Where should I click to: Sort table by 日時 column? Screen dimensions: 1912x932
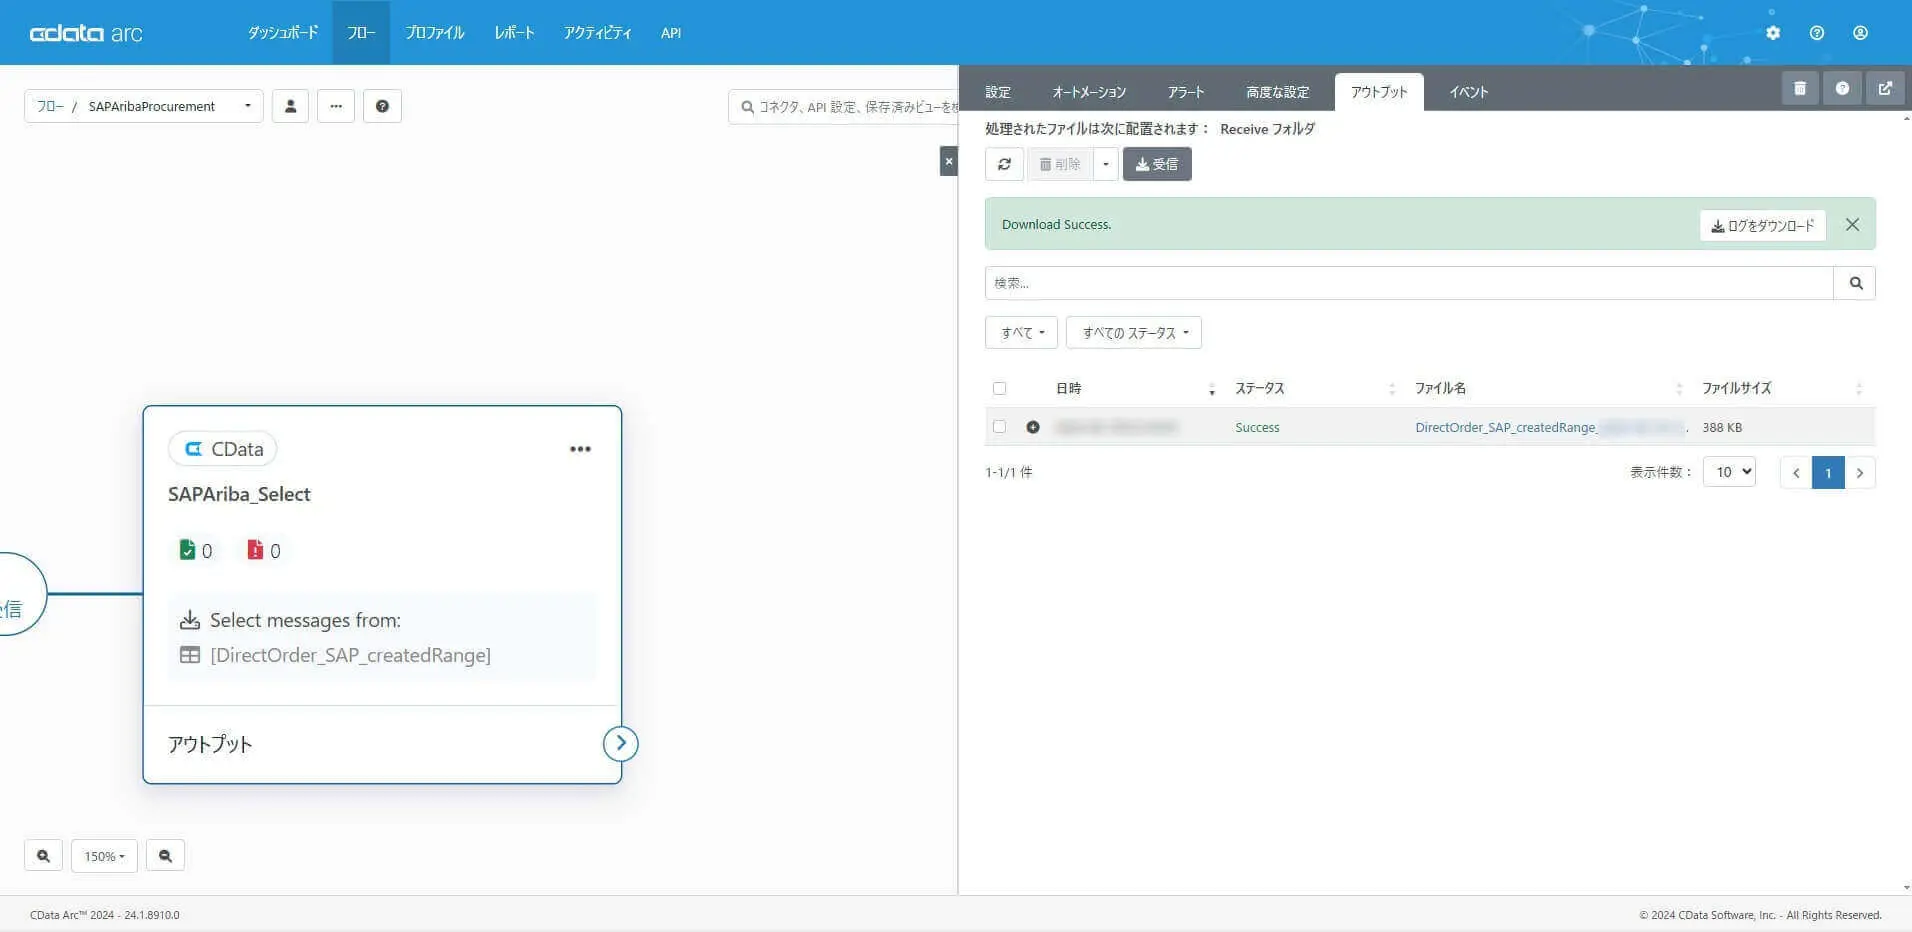[x=1135, y=388]
